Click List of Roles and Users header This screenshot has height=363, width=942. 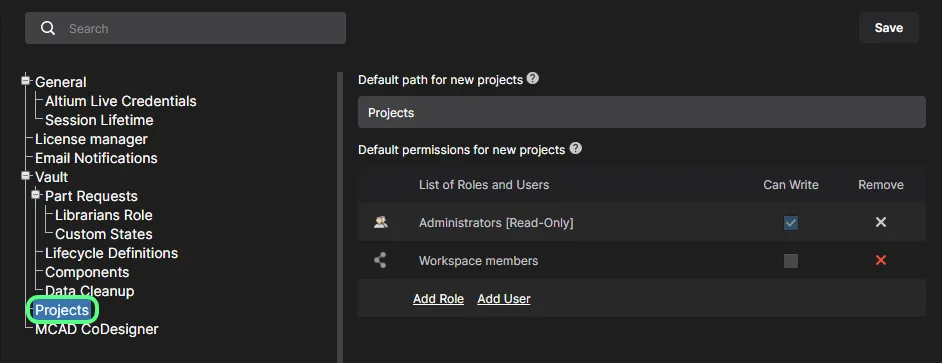click(484, 185)
